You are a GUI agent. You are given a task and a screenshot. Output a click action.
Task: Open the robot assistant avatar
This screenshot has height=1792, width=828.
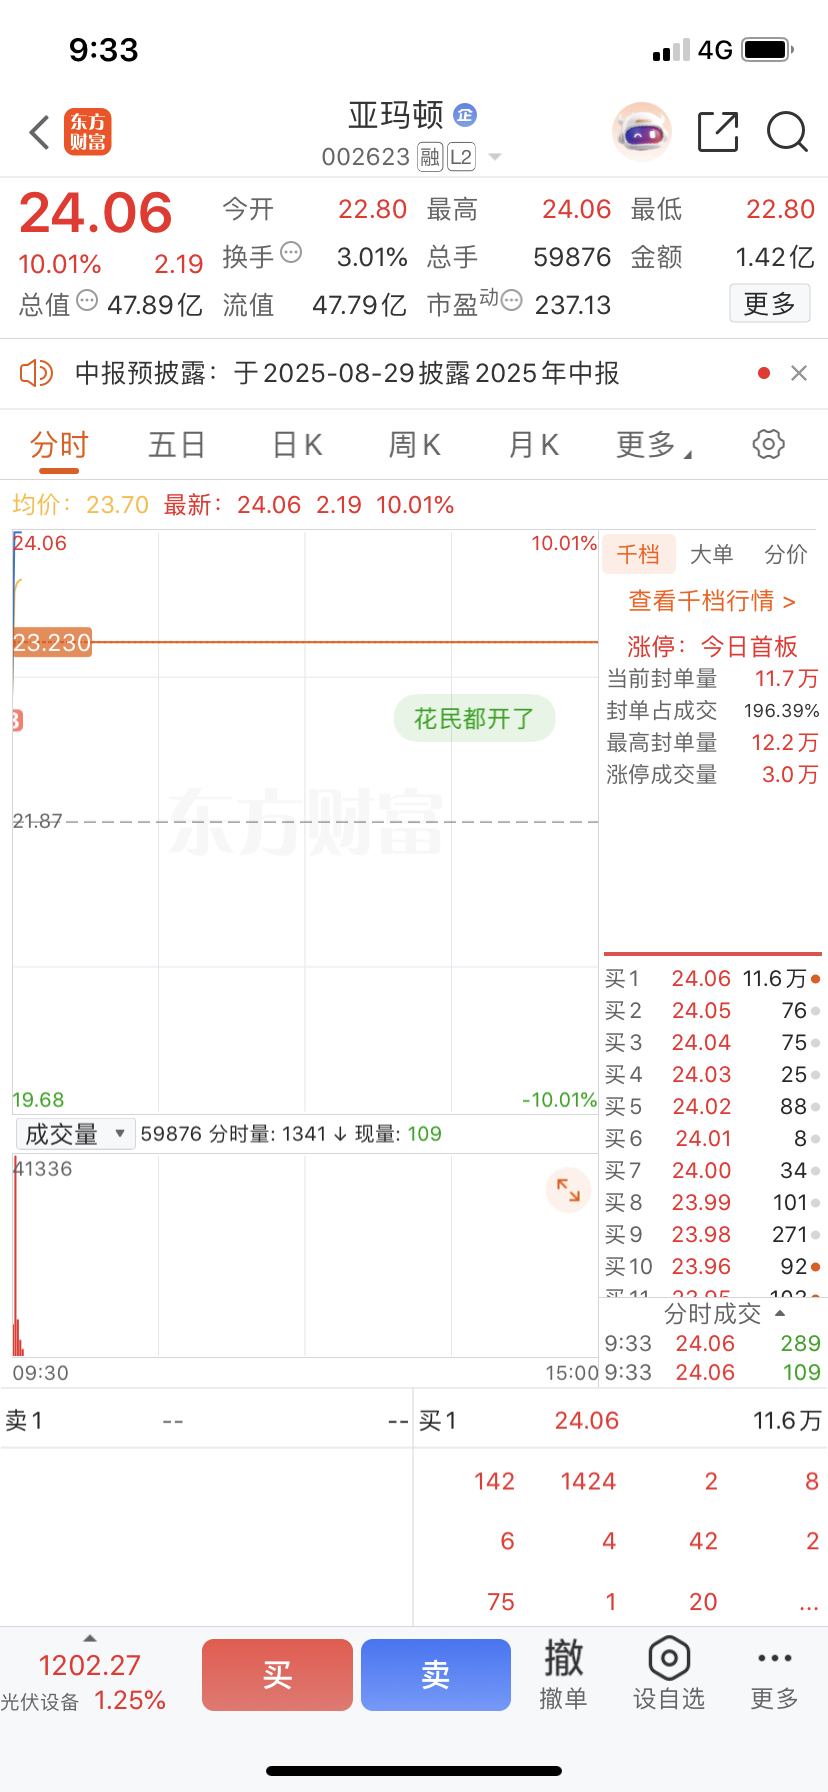[x=641, y=131]
